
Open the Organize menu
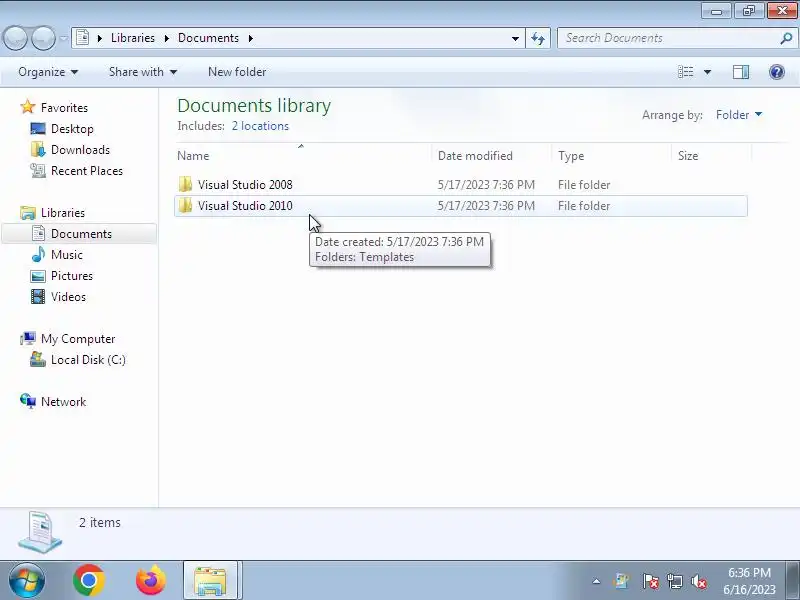[x=48, y=72]
